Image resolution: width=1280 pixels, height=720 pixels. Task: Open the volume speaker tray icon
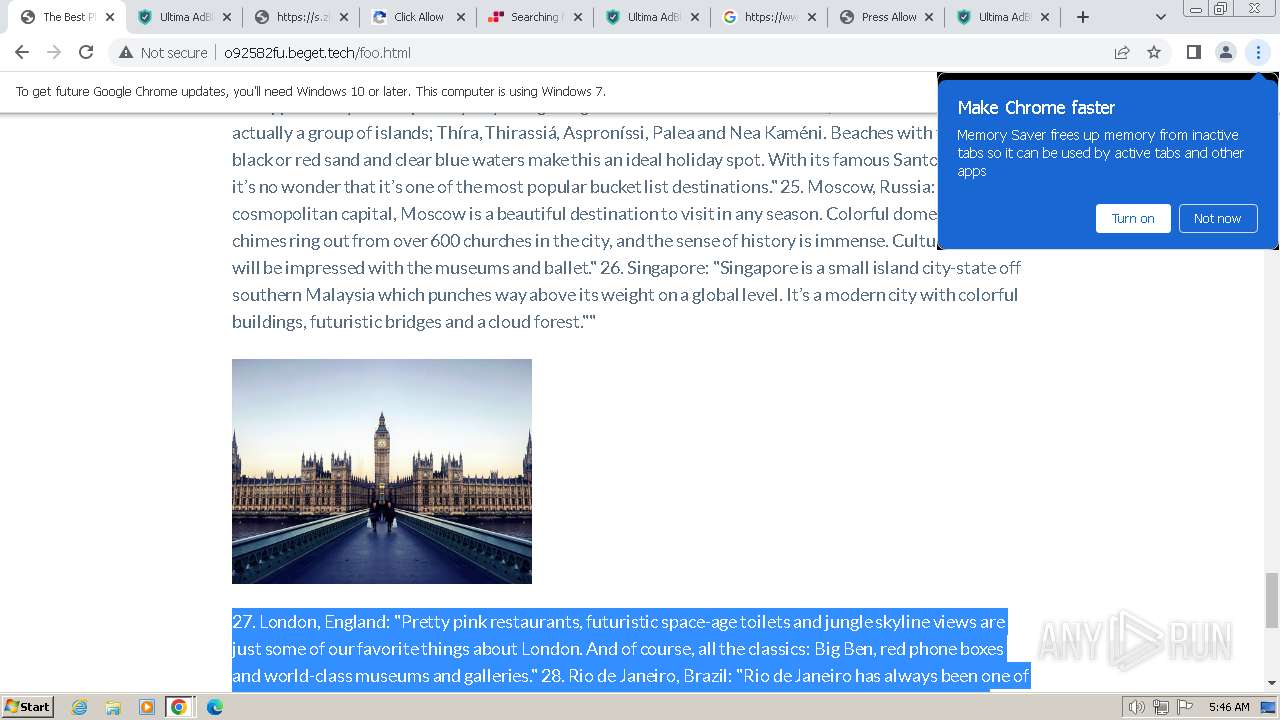click(x=1137, y=707)
